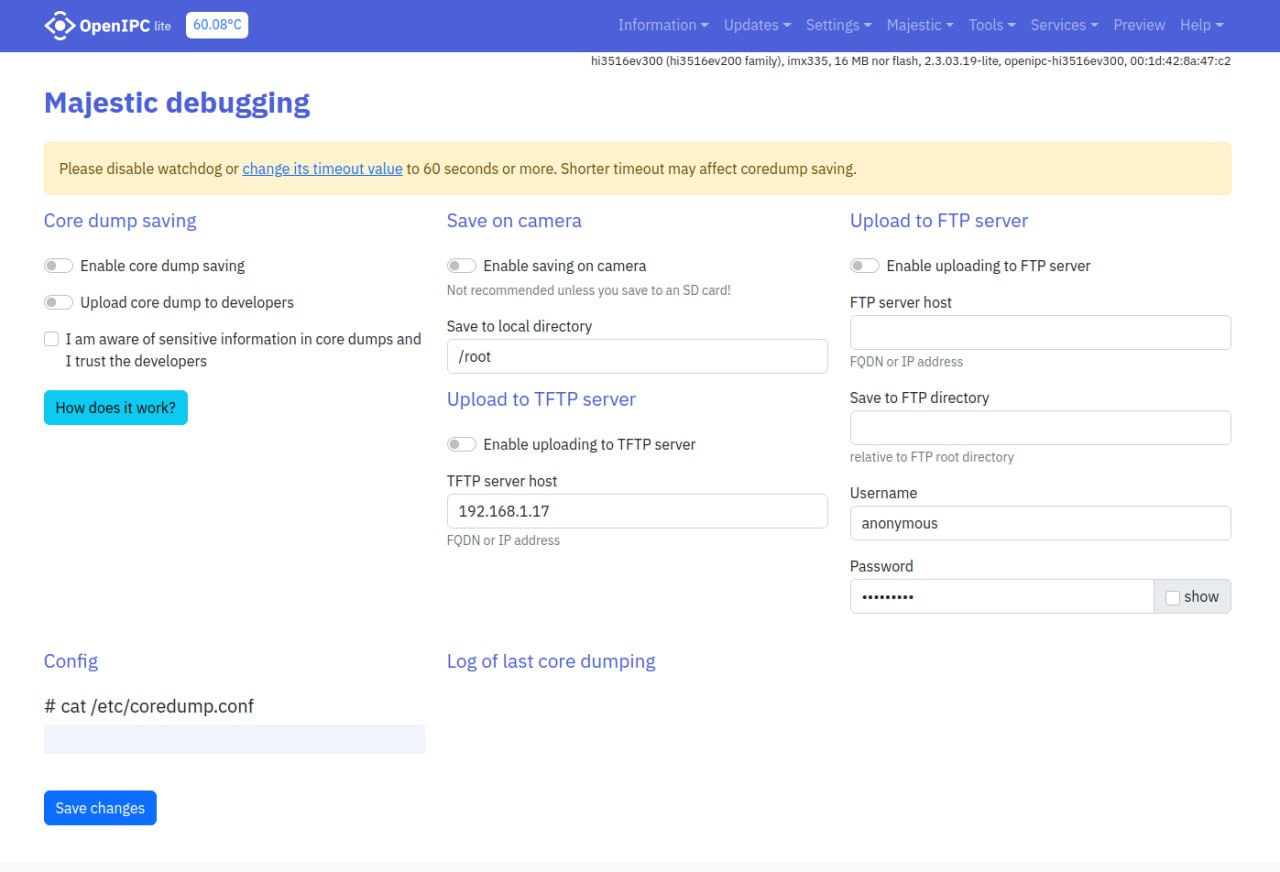Toggle Enable core dump saving switch
The width and height of the screenshot is (1280, 872).
point(59,266)
